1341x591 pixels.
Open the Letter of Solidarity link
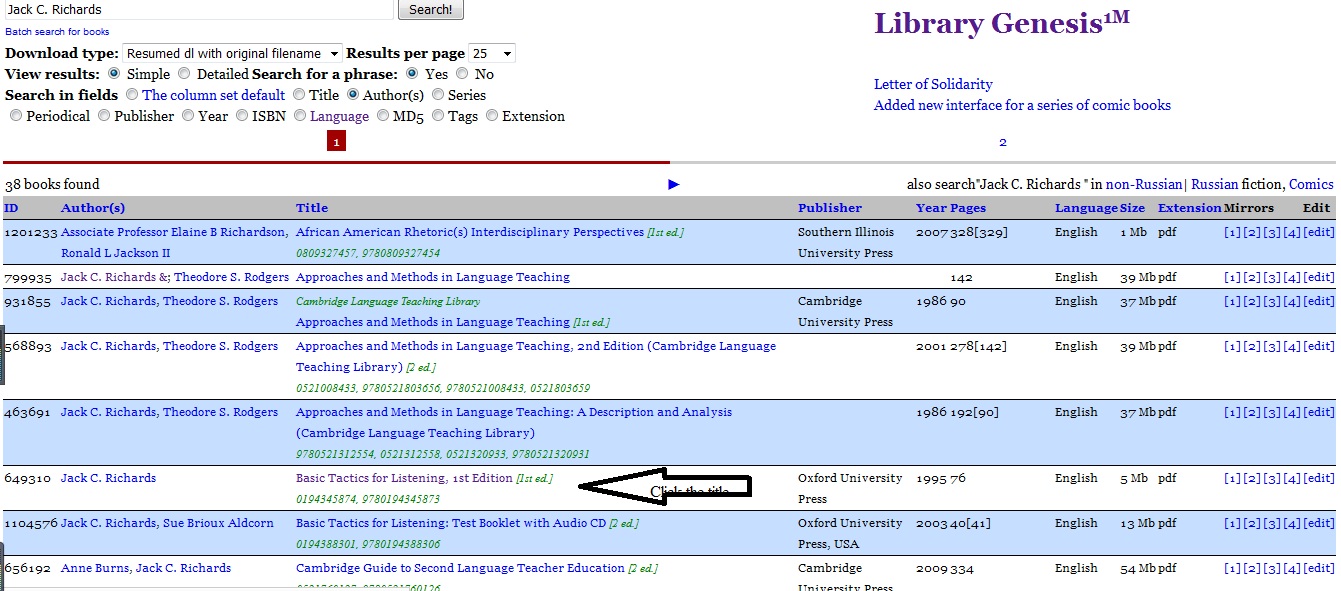pyautogui.click(x=933, y=84)
